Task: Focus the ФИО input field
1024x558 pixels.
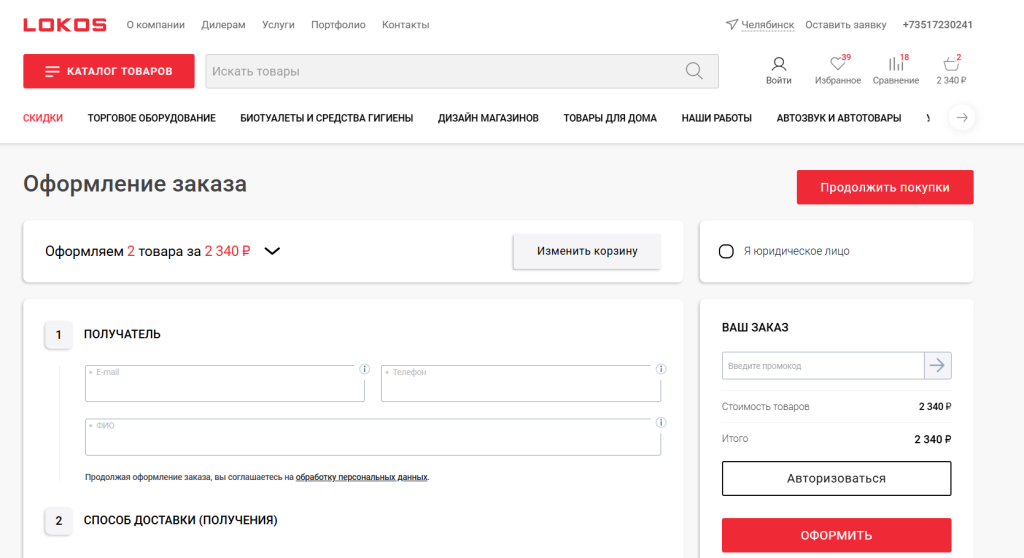Action: point(373,437)
